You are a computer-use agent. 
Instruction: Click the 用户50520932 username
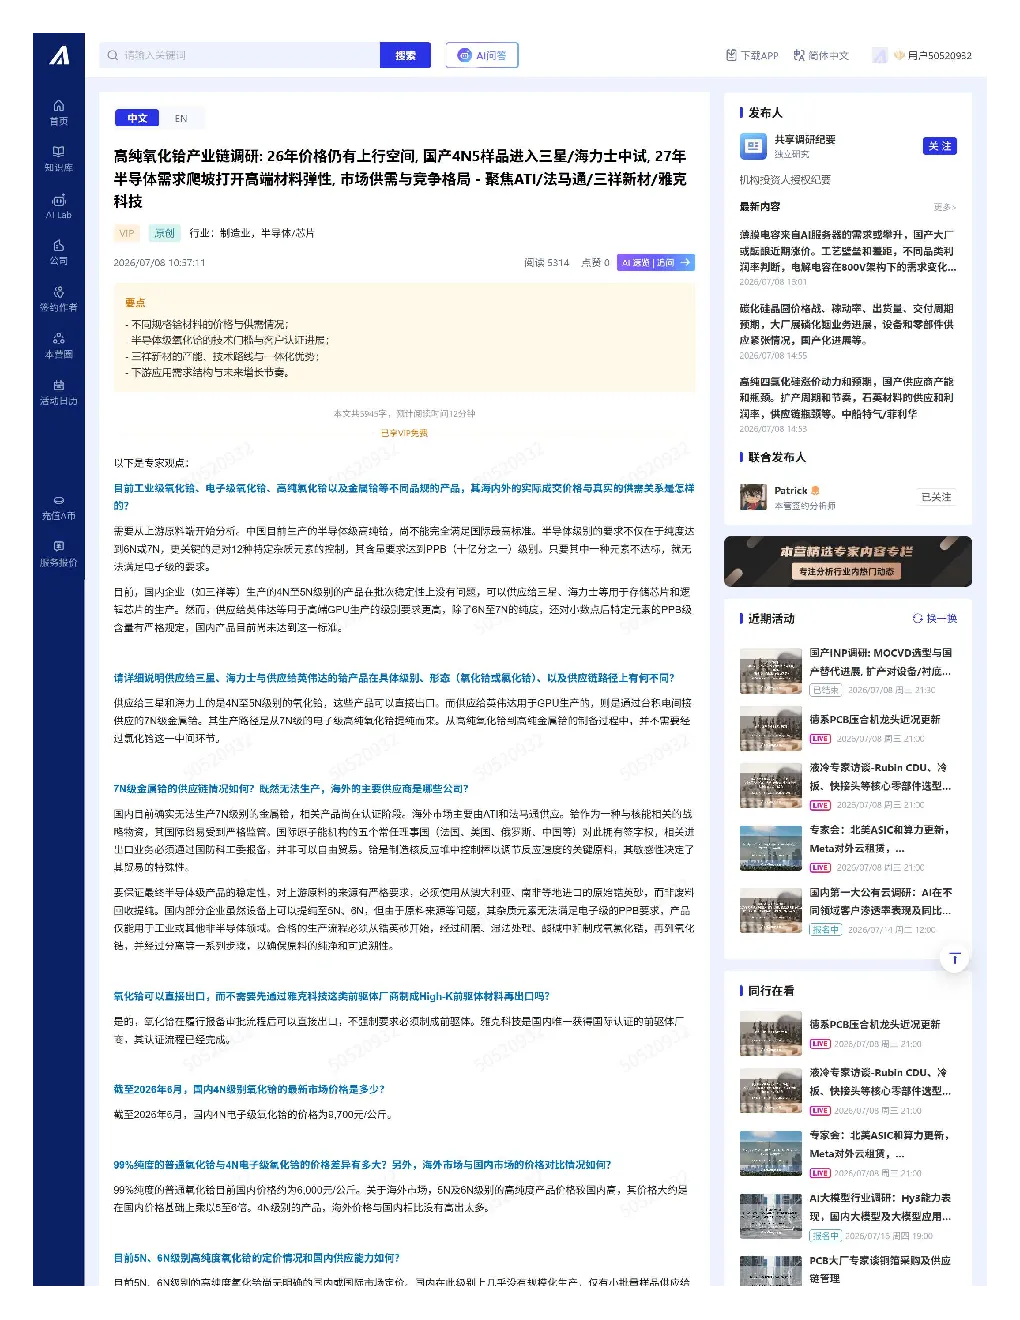(940, 56)
